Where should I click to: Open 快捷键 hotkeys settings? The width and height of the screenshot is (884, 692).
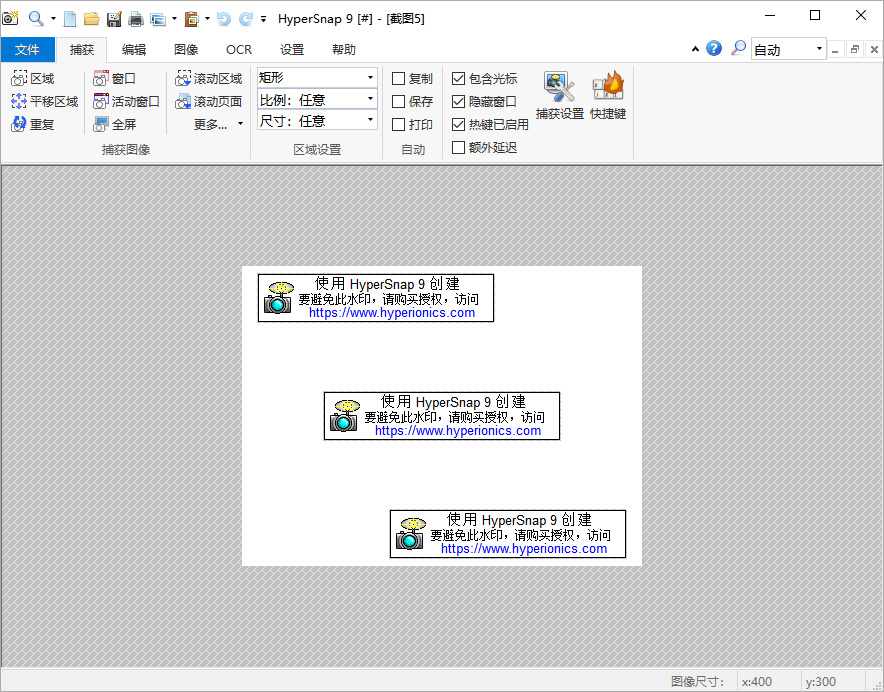tap(608, 95)
